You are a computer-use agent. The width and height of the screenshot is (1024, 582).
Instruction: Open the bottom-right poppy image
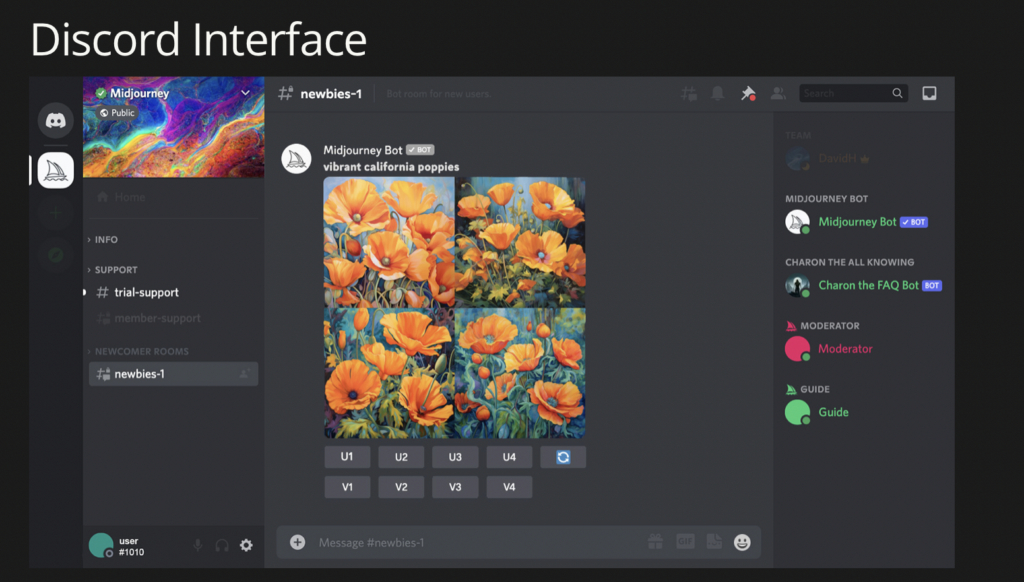520,373
